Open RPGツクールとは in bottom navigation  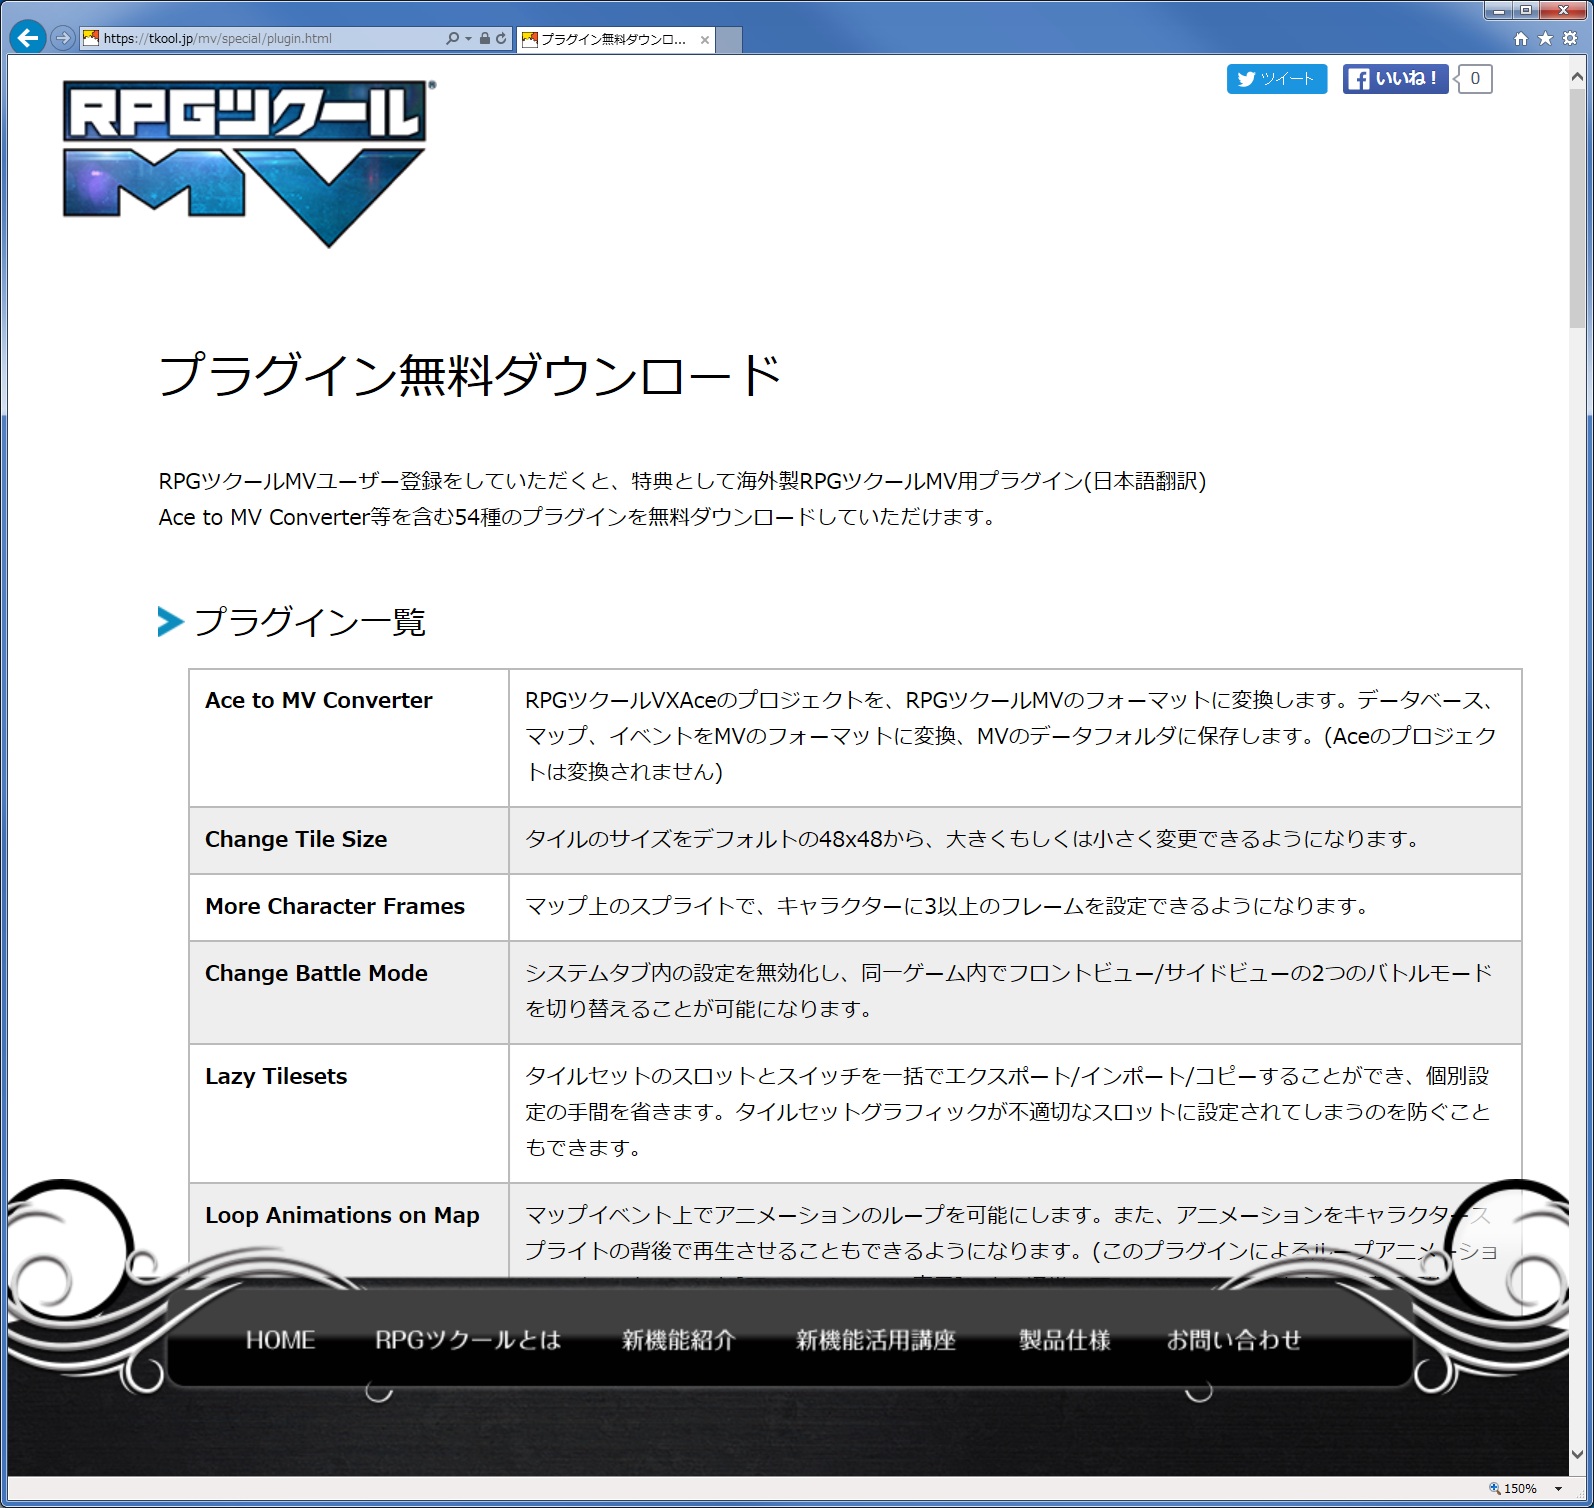(x=468, y=1340)
